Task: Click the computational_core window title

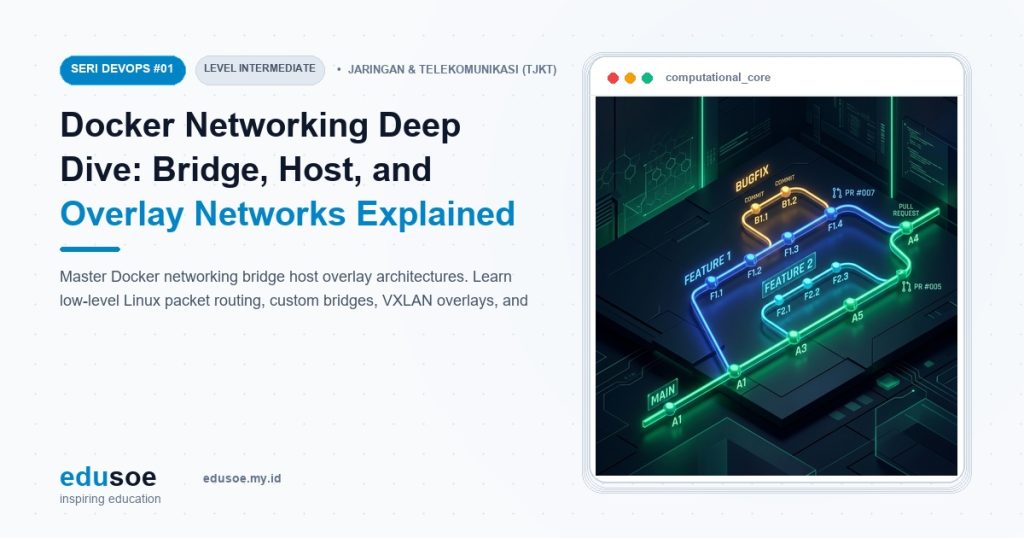Action: click(718, 78)
